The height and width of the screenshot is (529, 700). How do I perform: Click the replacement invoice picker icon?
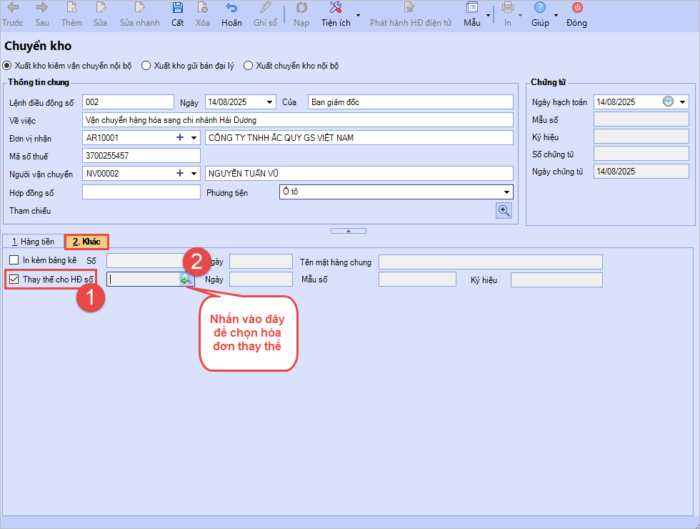pos(185,280)
